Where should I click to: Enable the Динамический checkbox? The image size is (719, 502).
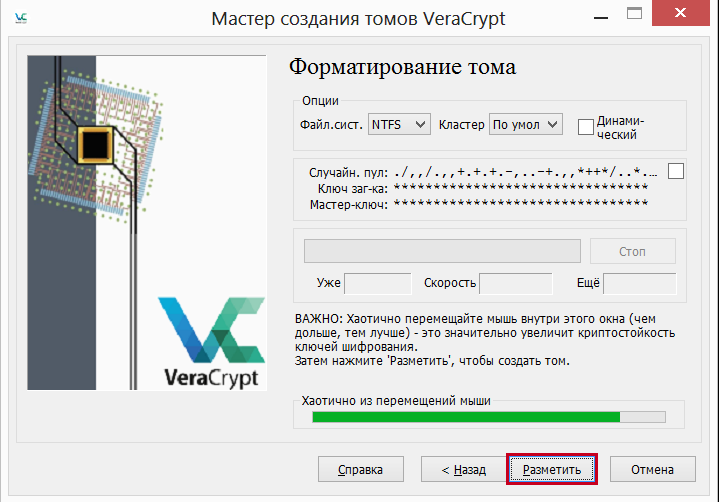pos(586,127)
